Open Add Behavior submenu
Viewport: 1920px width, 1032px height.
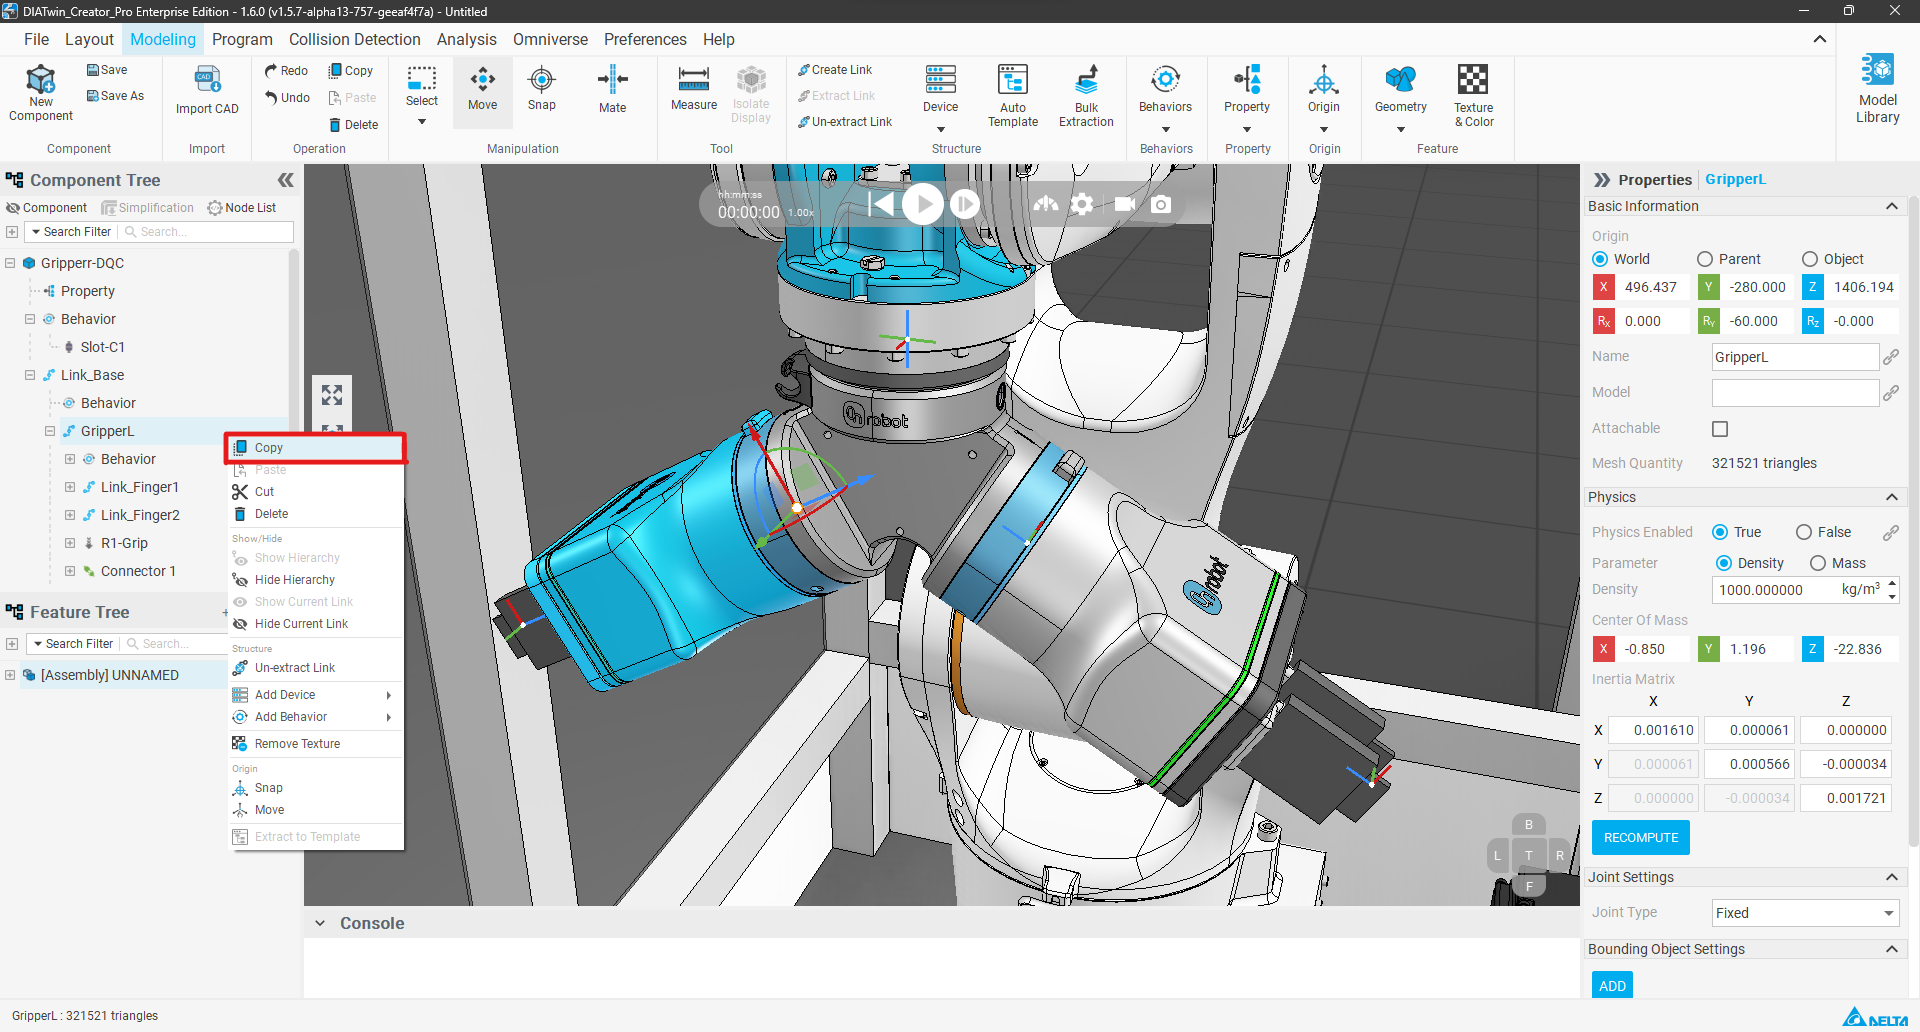(x=316, y=717)
